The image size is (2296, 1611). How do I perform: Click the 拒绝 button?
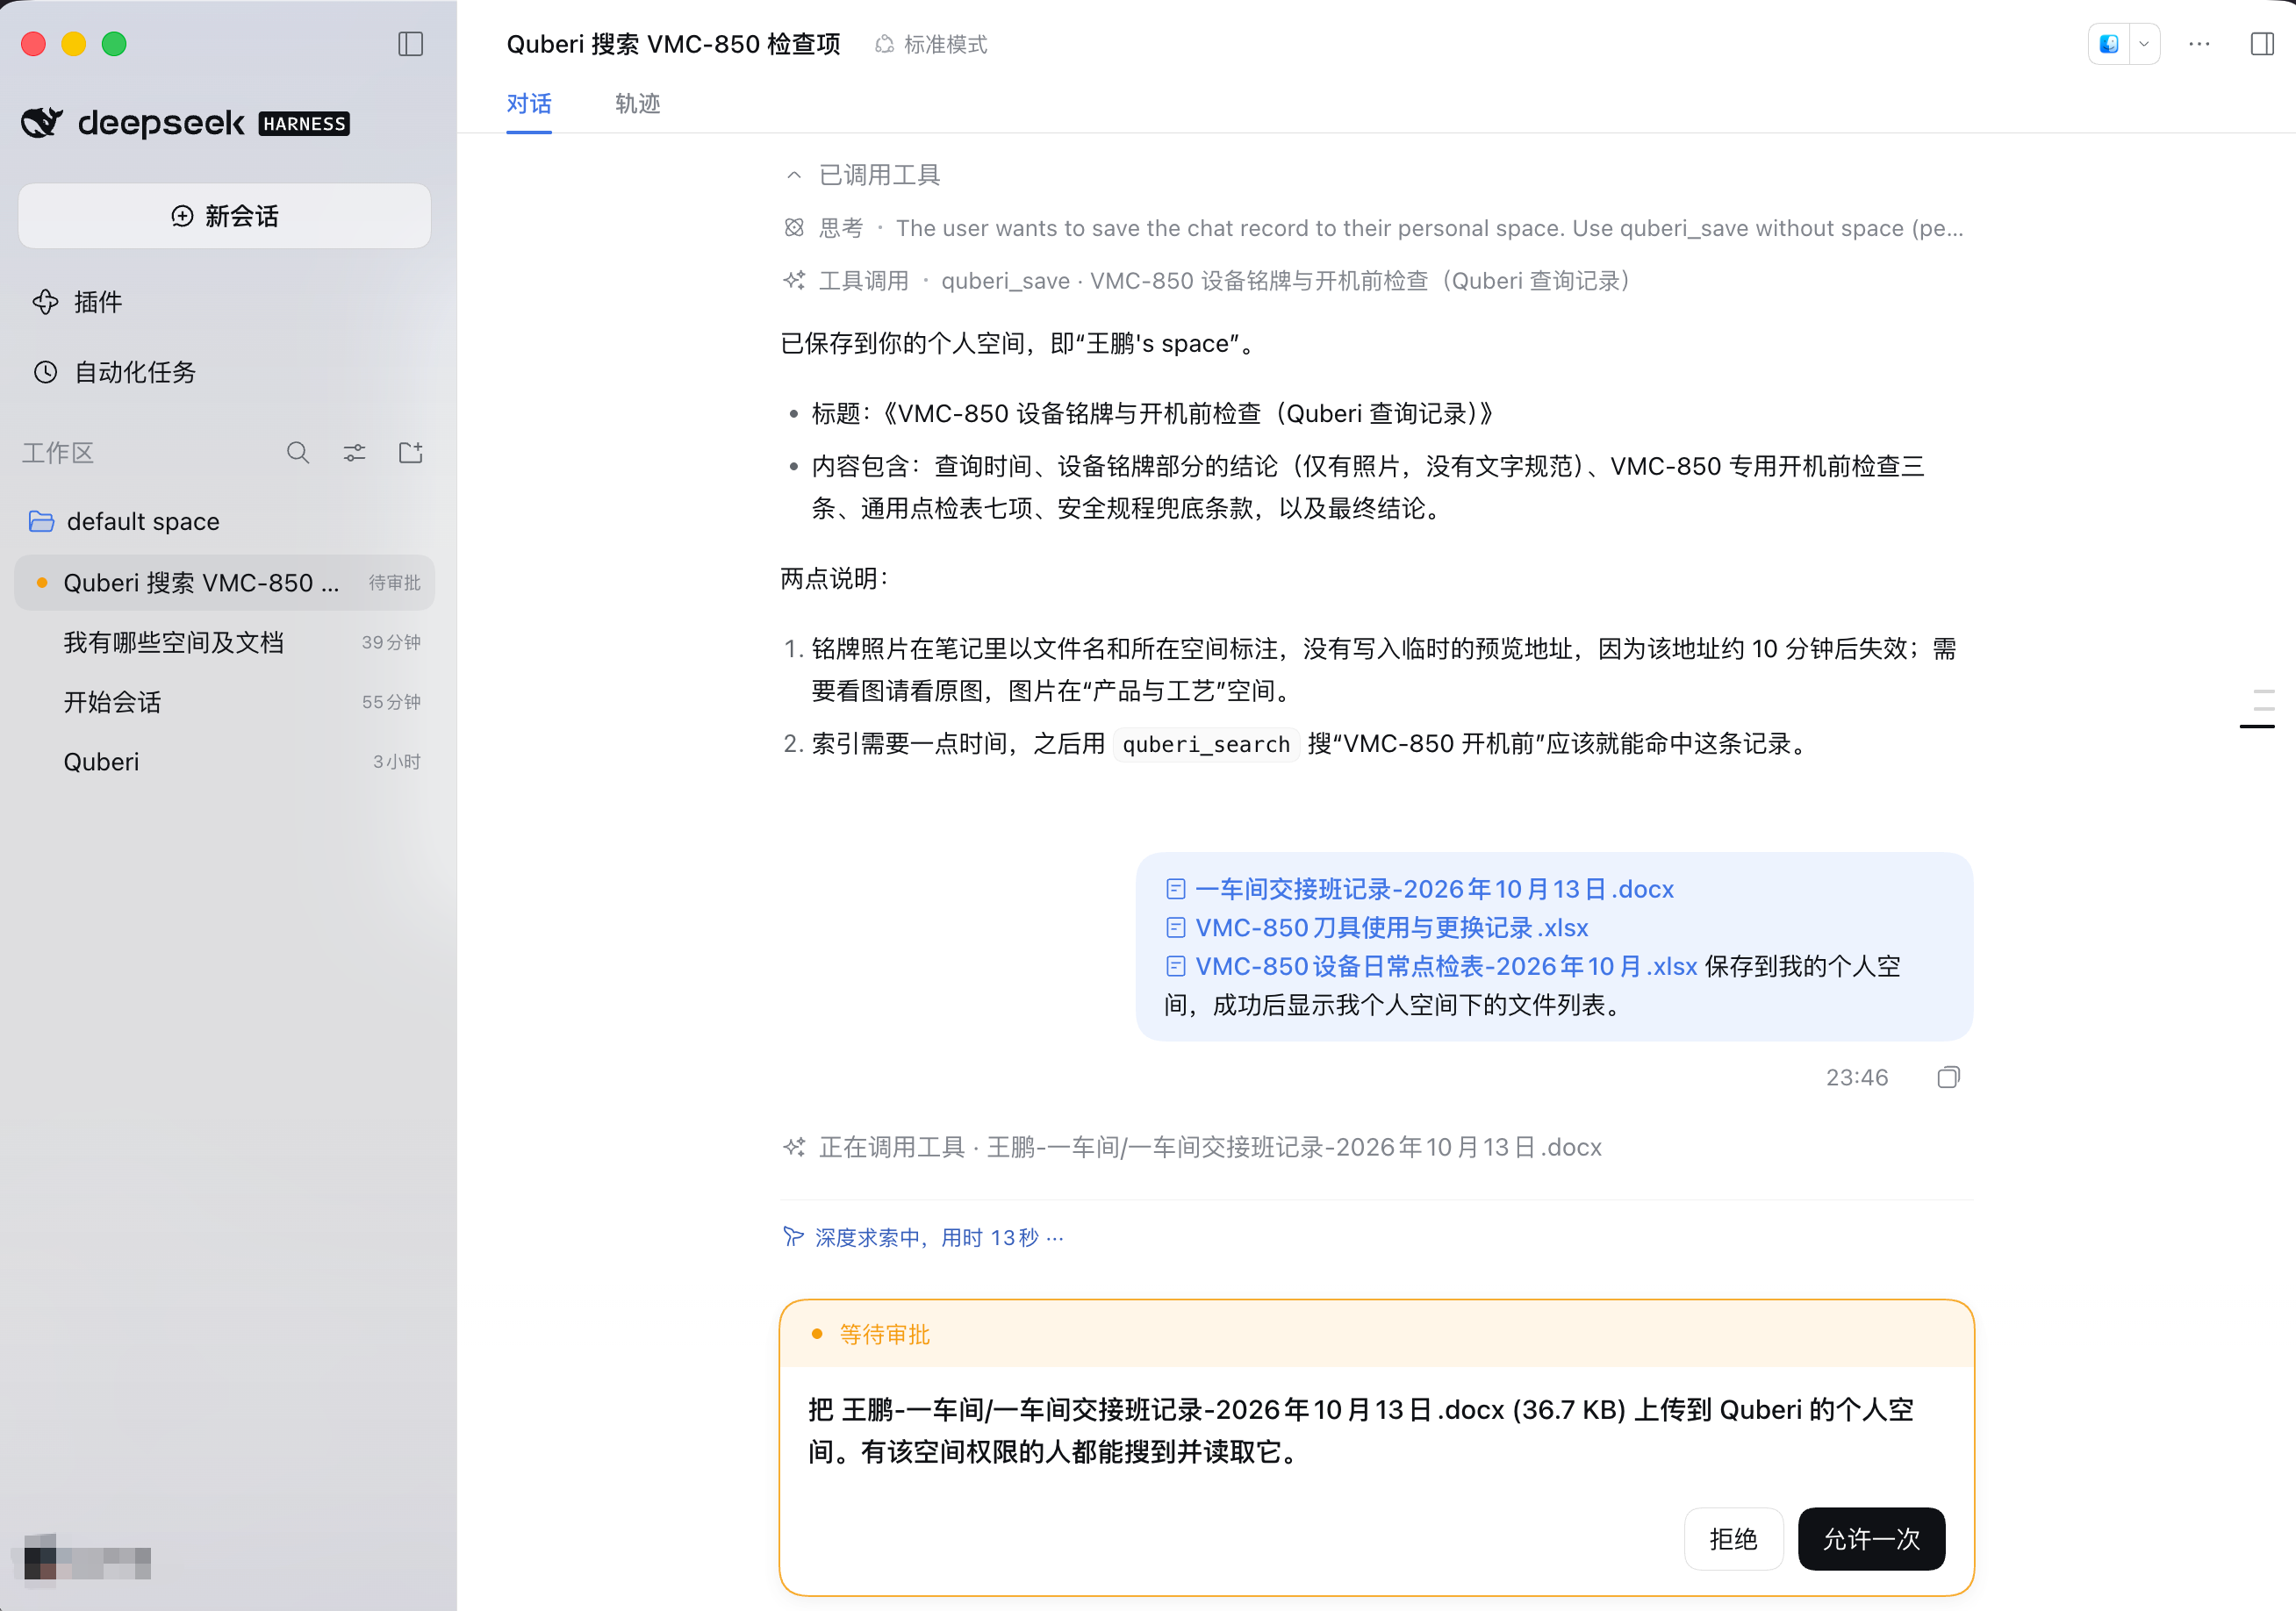tap(1733, 1539)
